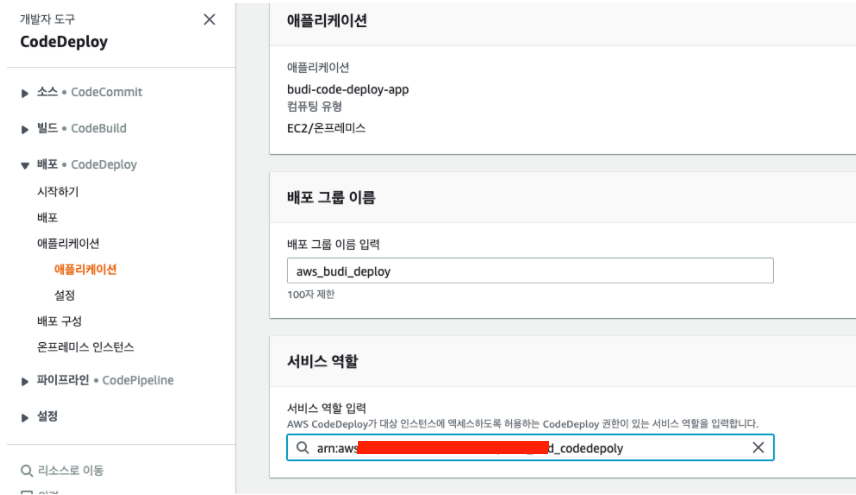Click the 서비스 역할 section heading
The image size is (856, 495).
pos(322,361)
